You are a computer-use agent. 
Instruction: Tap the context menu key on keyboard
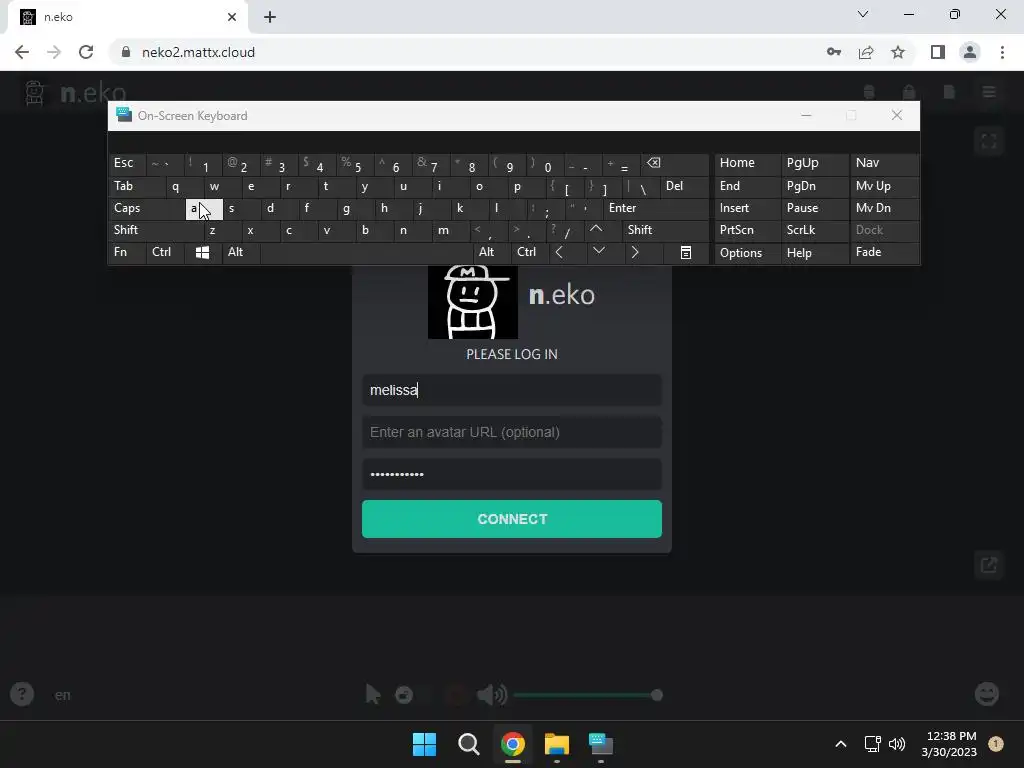(685, 253)
